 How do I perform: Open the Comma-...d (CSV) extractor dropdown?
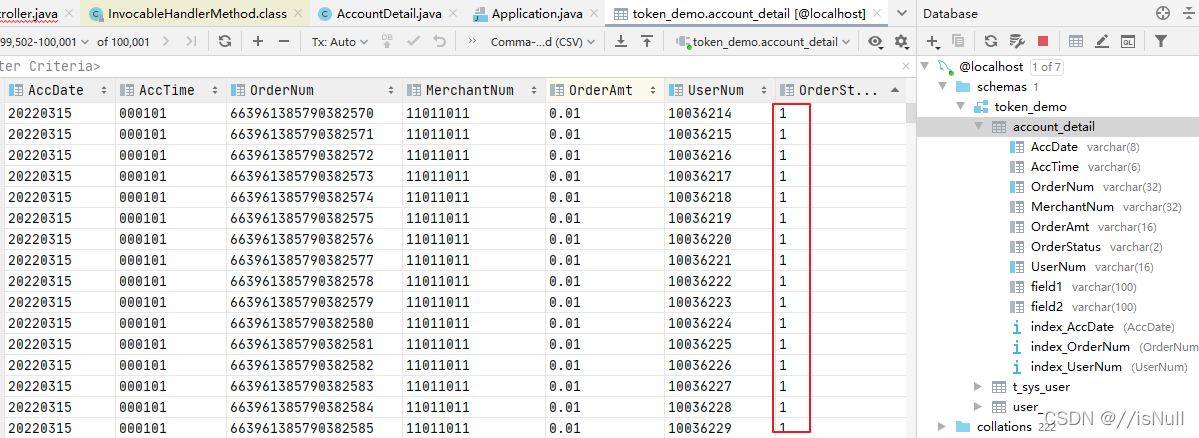point(542,42)
